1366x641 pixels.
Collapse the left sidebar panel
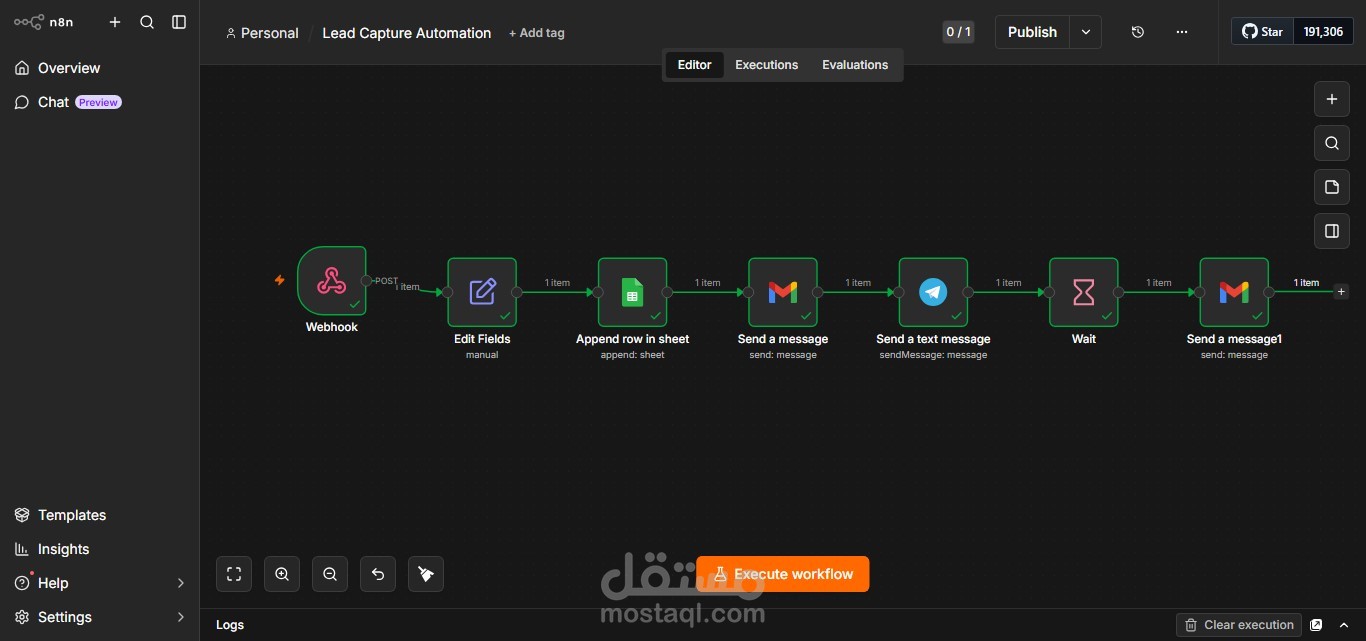point(179,22)
